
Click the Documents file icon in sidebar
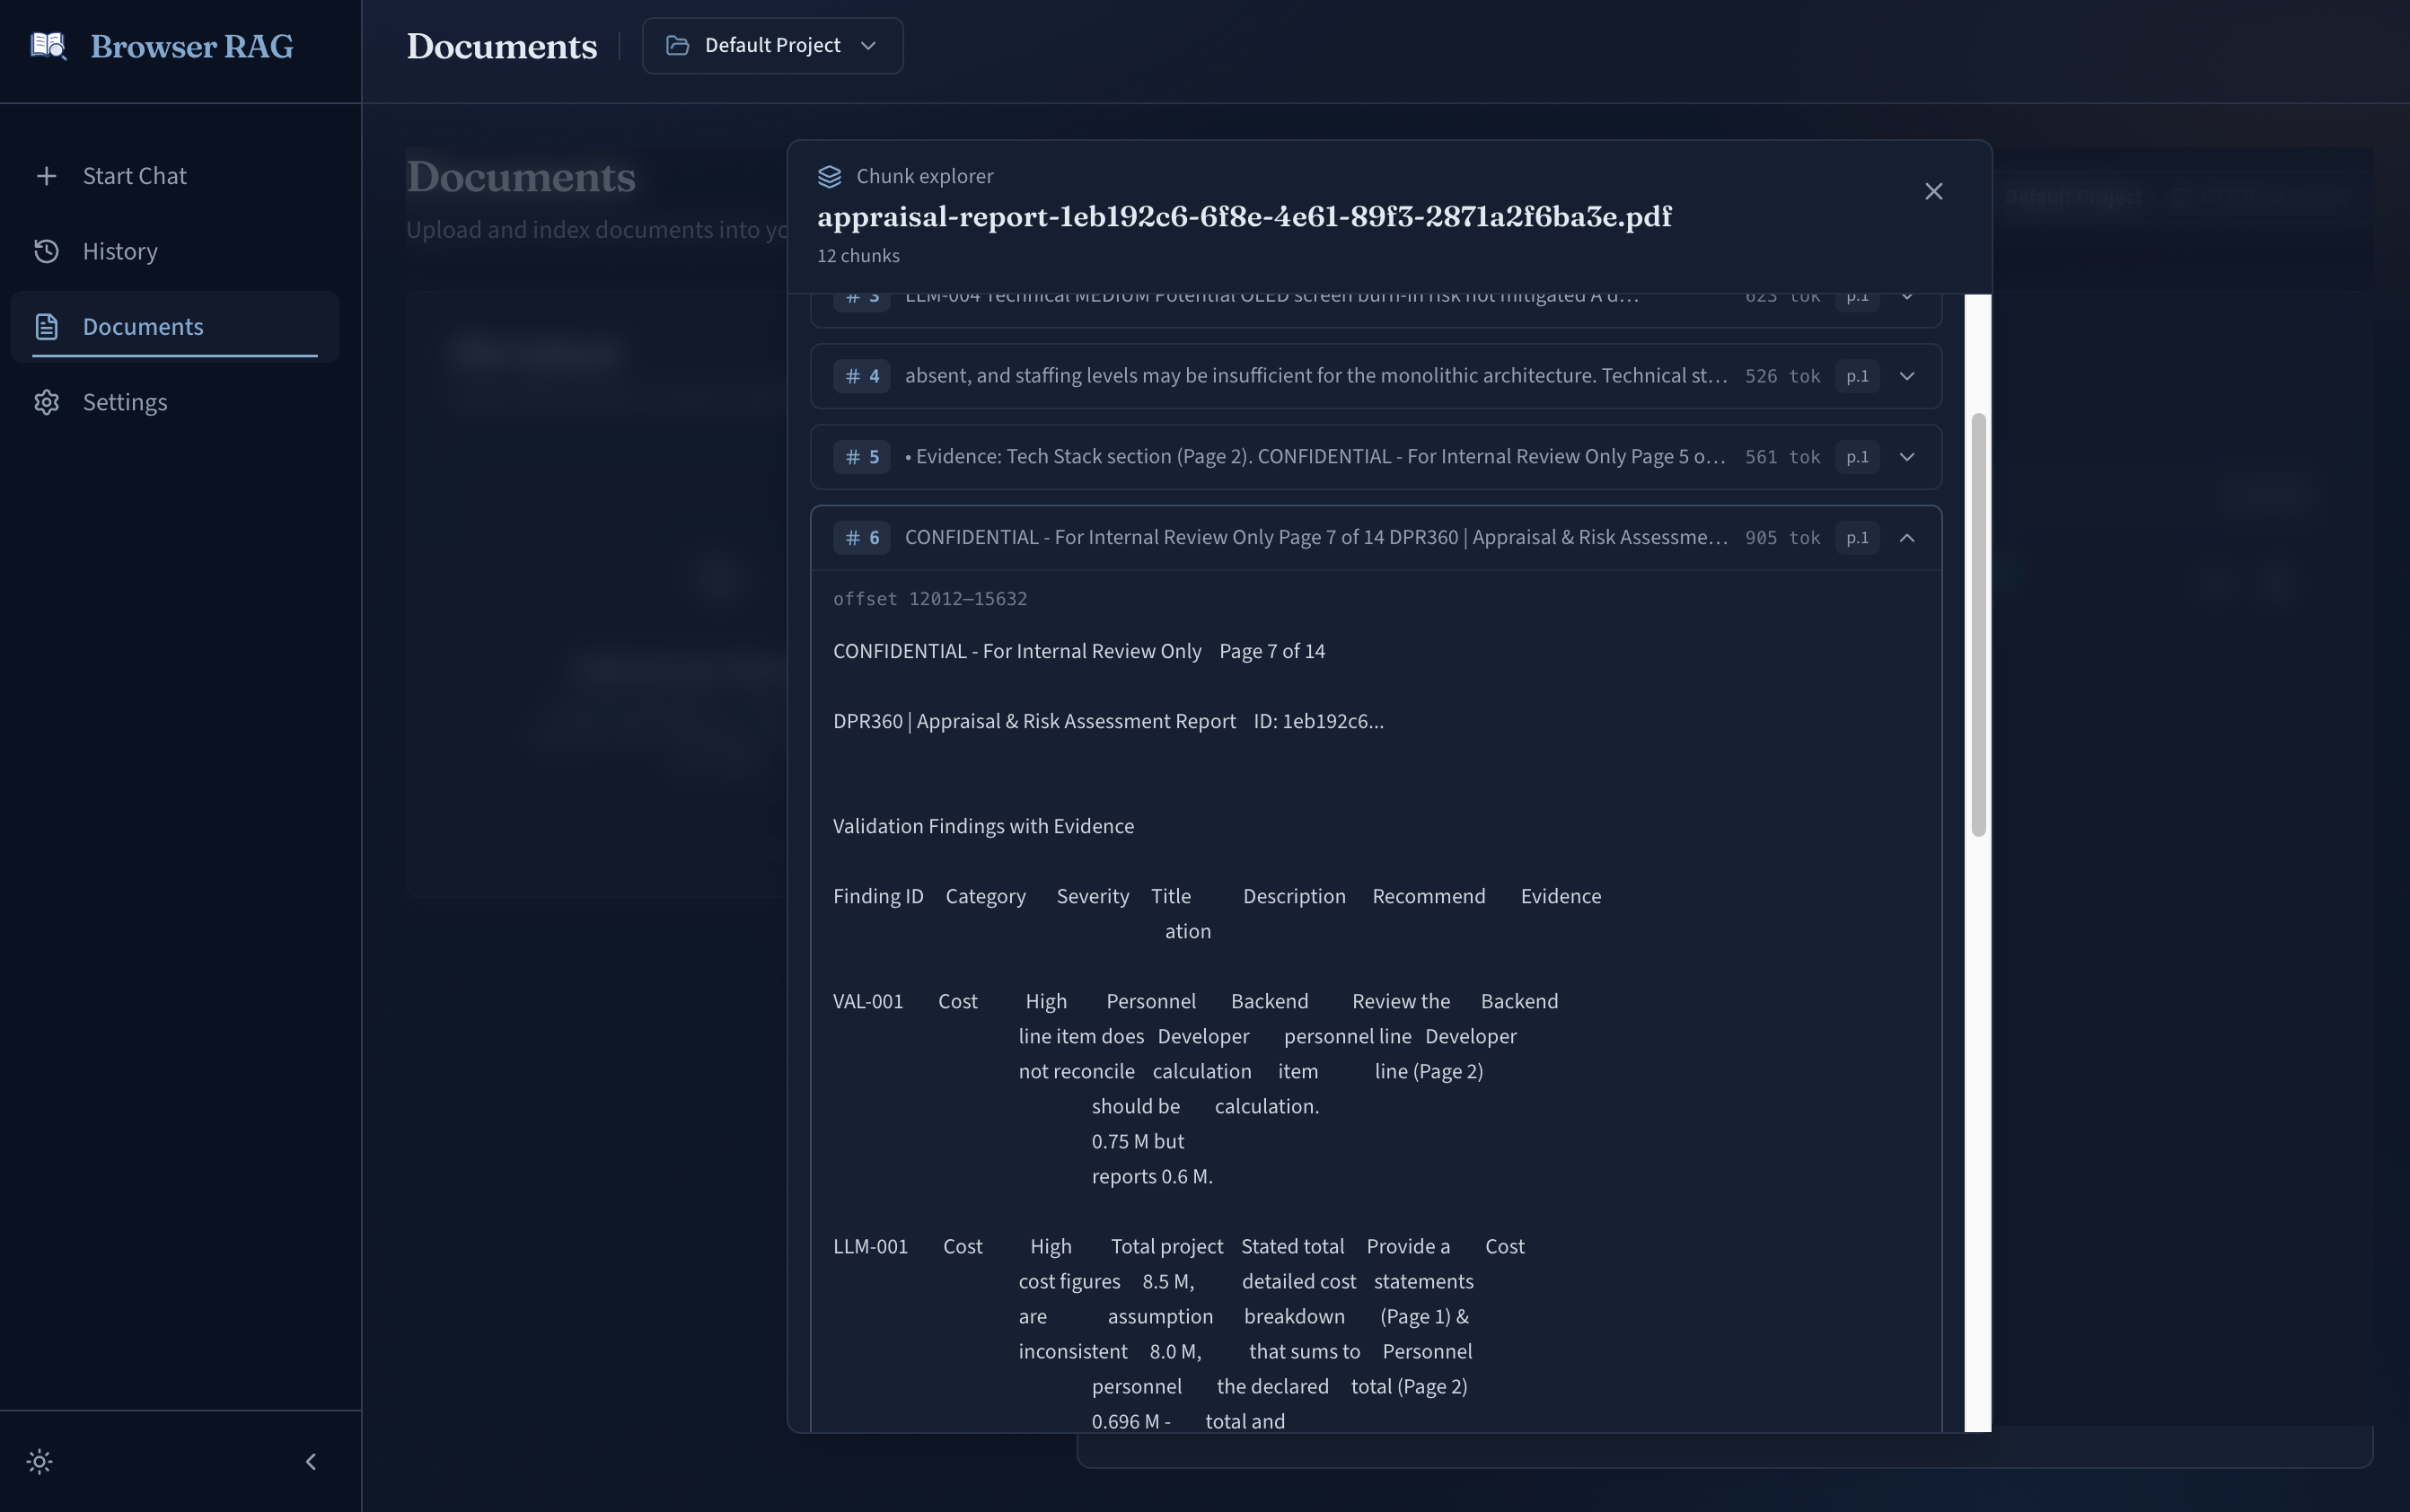pos(46,326)
